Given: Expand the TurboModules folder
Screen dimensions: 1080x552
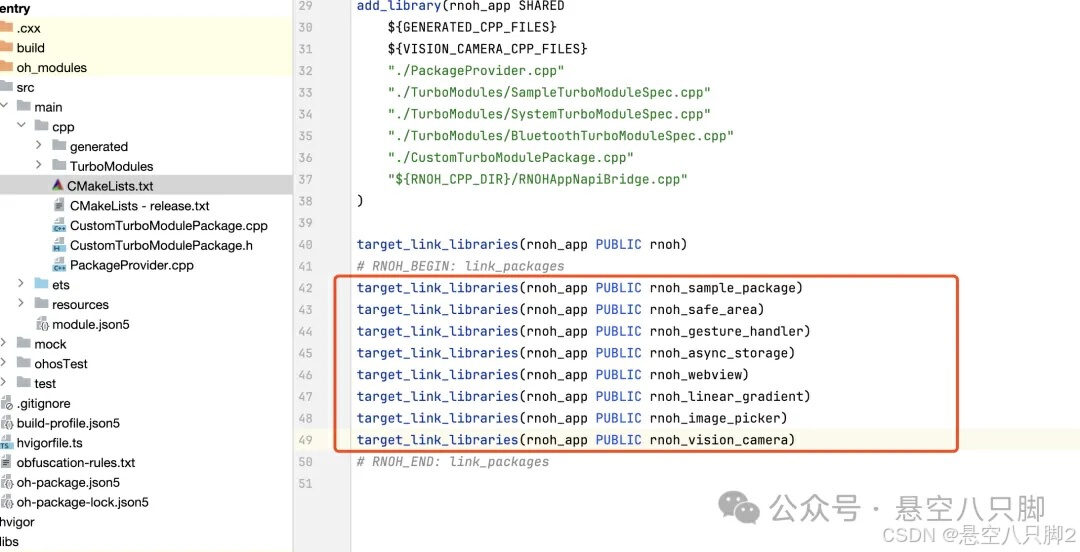Looking at the screenshot, I should 39,165.
